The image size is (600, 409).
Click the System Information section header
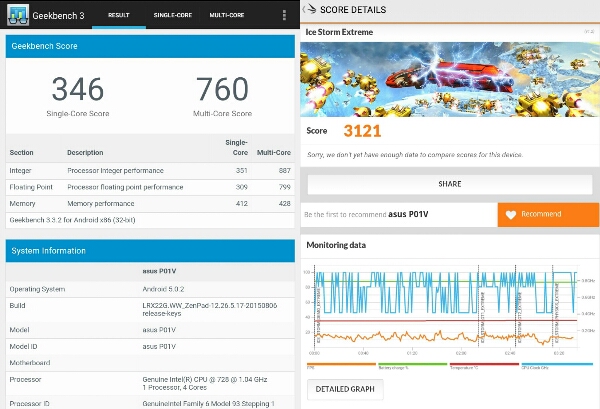coord(150,251)
